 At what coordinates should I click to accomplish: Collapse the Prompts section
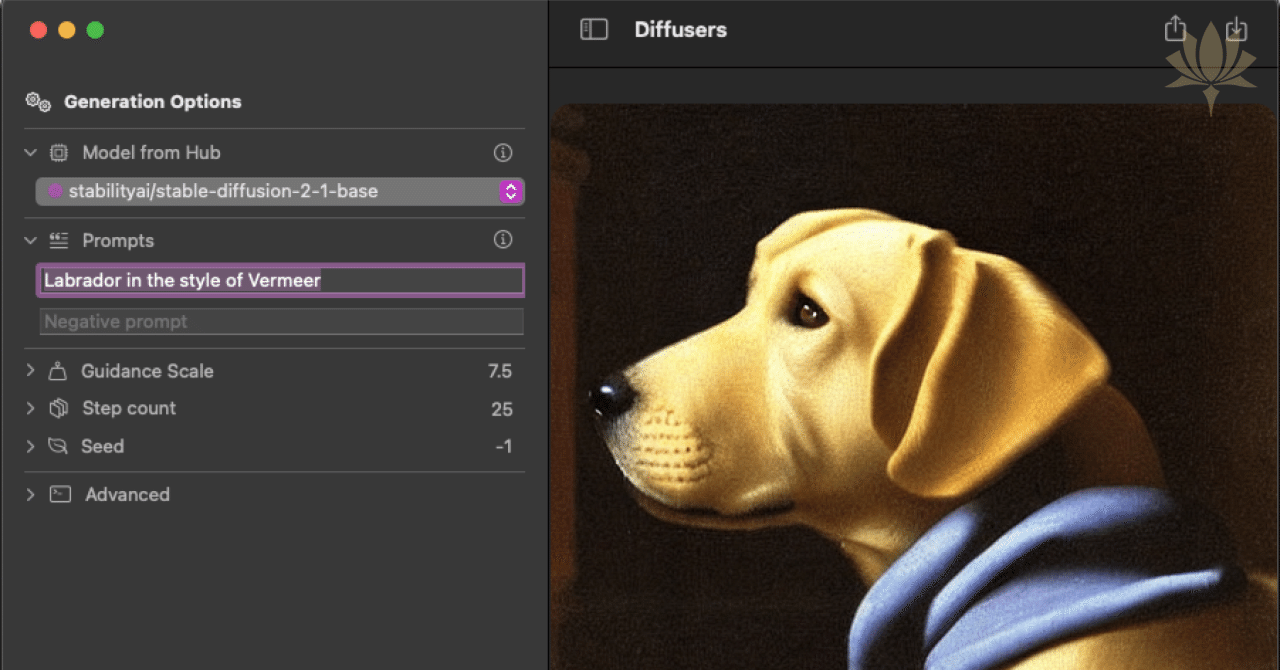pos(29,240)
